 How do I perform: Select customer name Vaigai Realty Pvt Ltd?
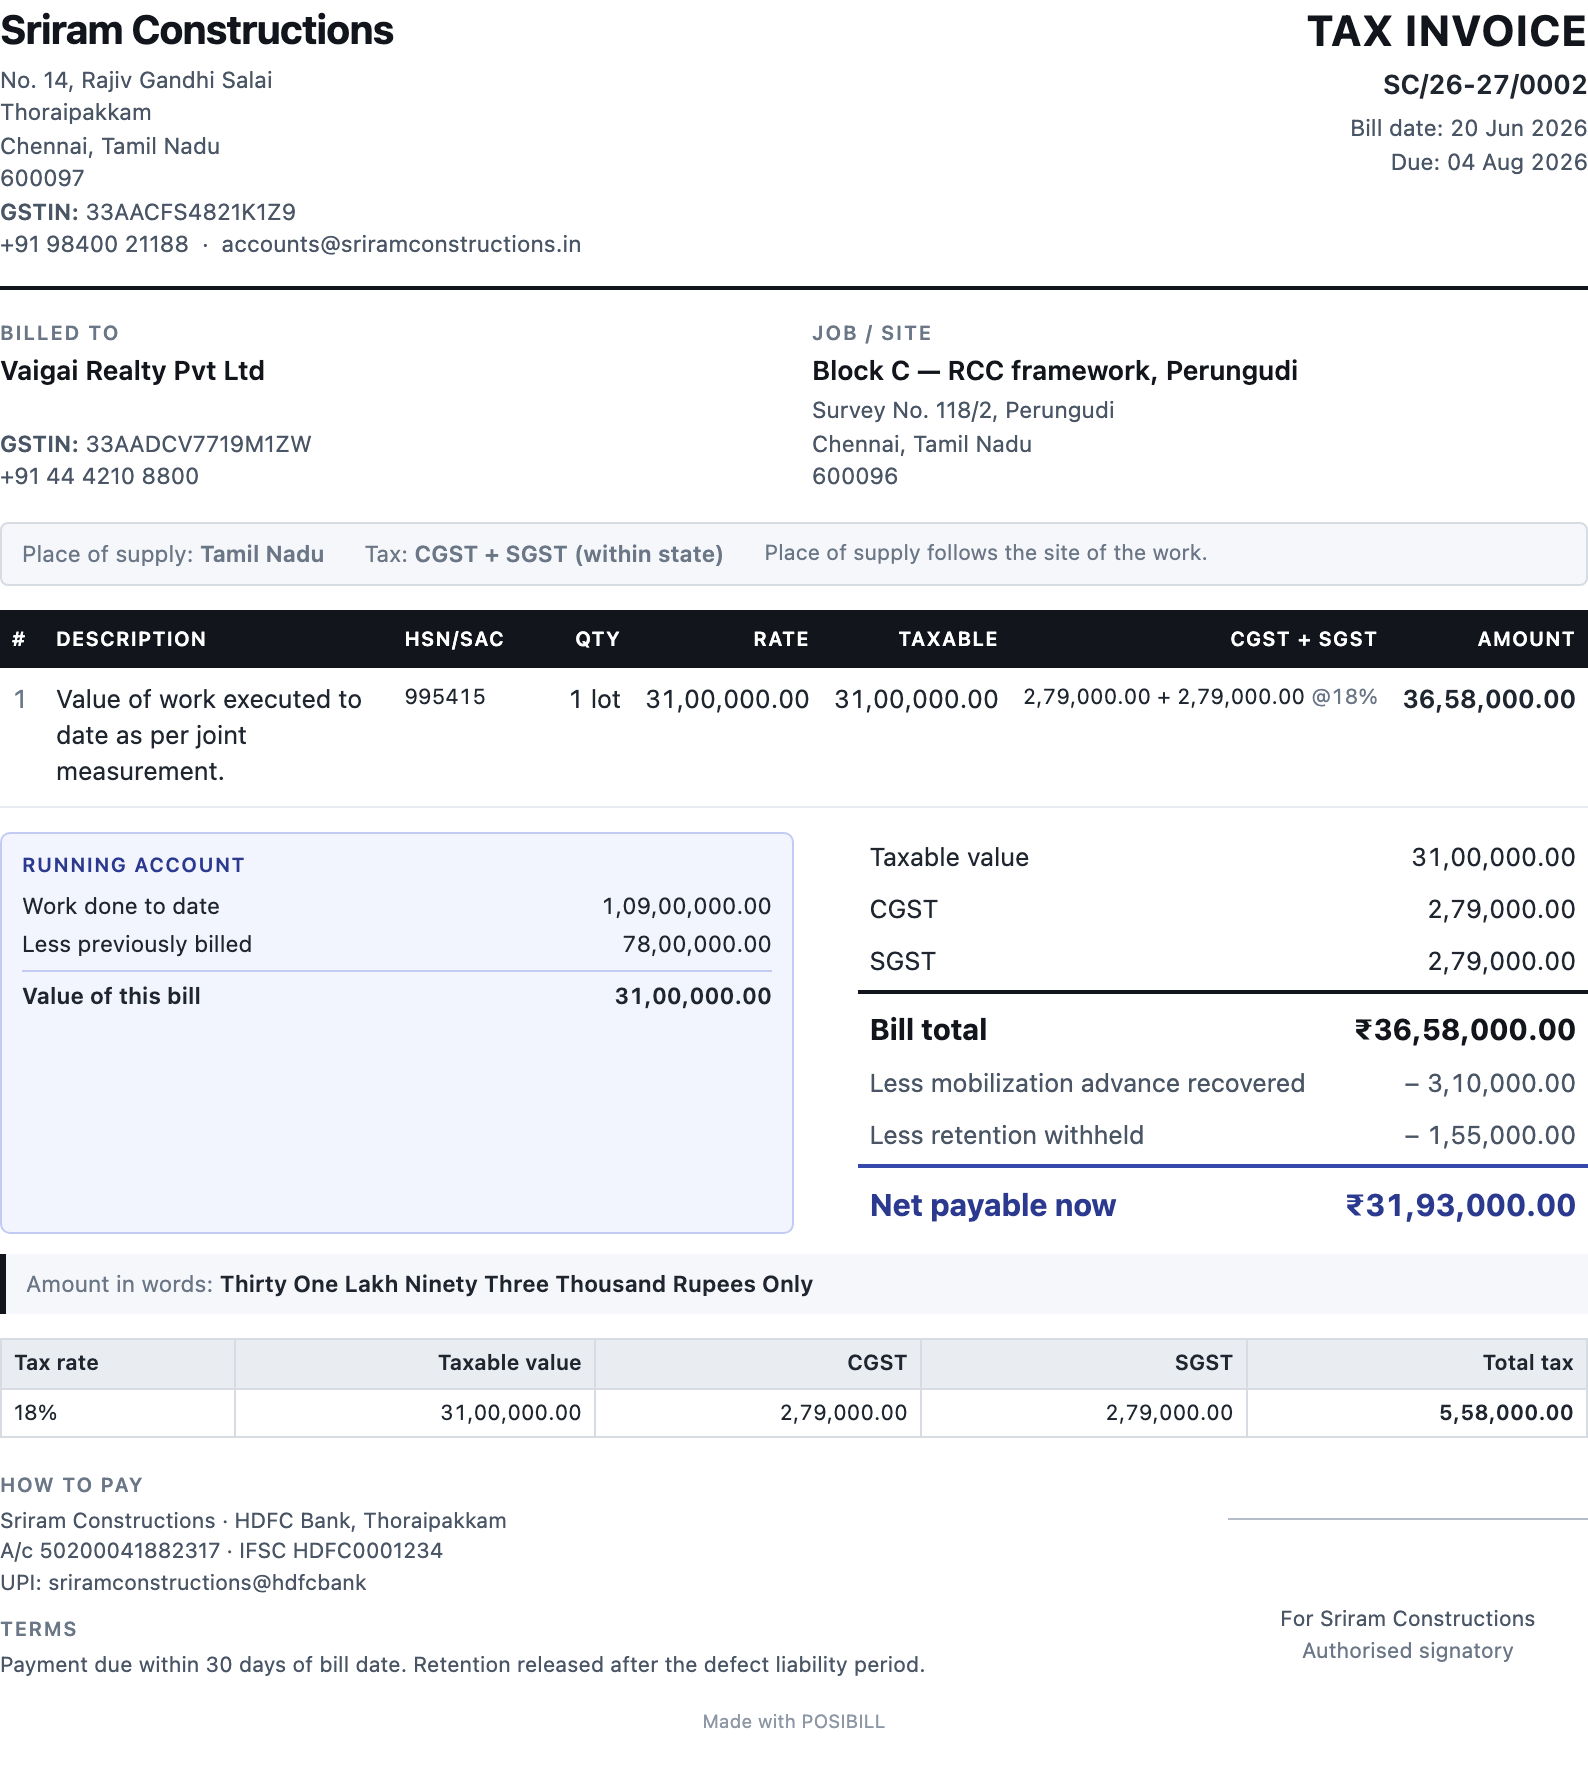(132, 371)
